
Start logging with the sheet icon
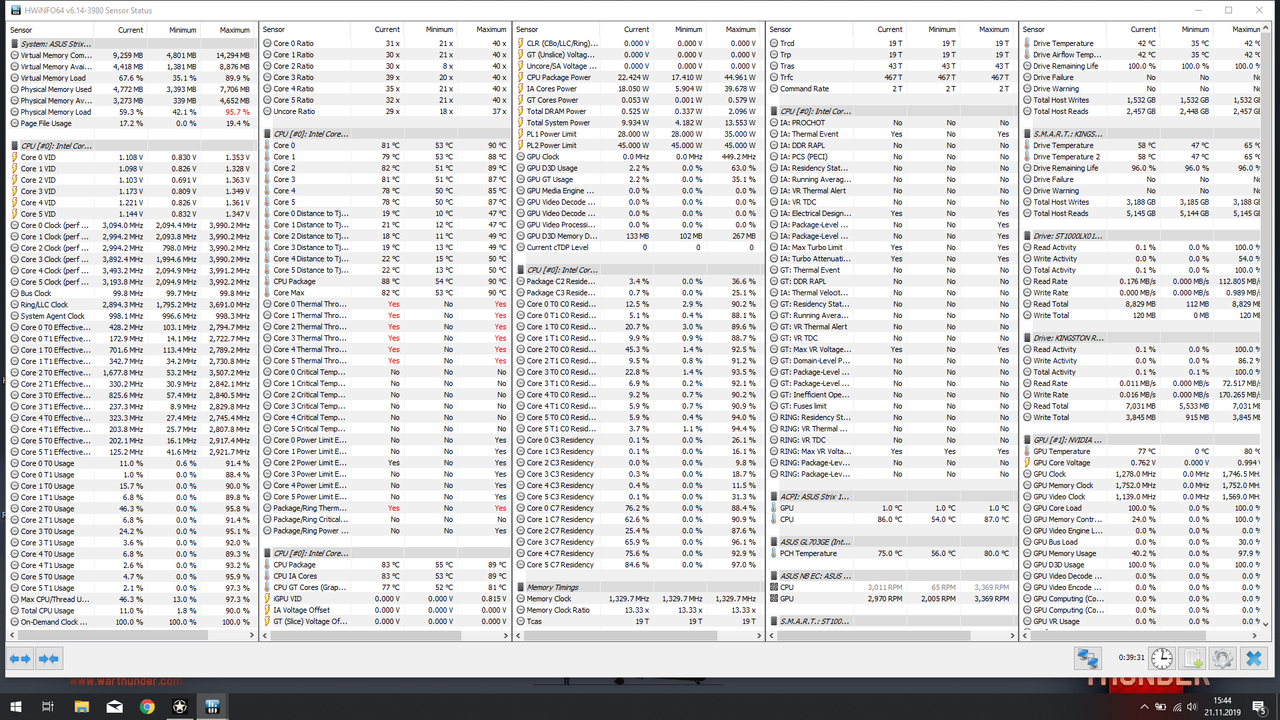tap(1192, 658)
